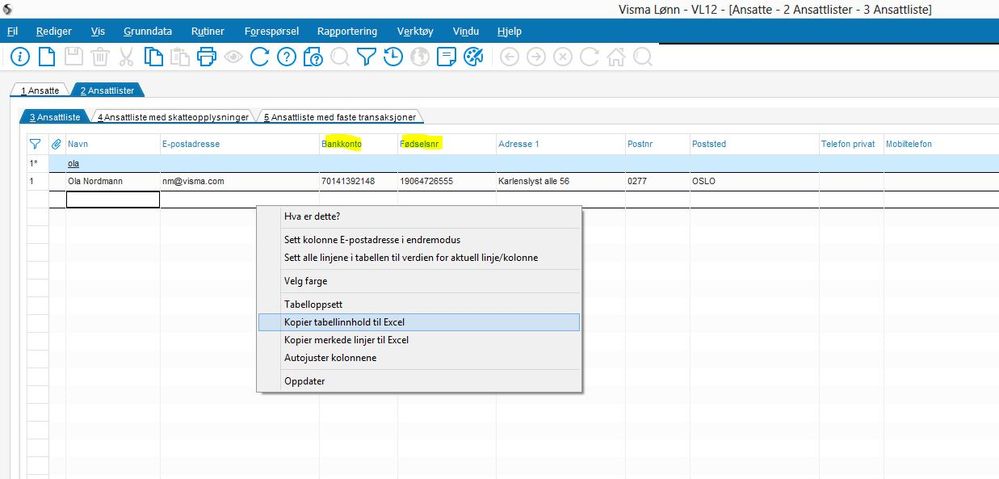Open the Verktøy menu
Image resolution: width=999 pixels, height=479 pixels.
pyautogui.click(x=415, y=31)
